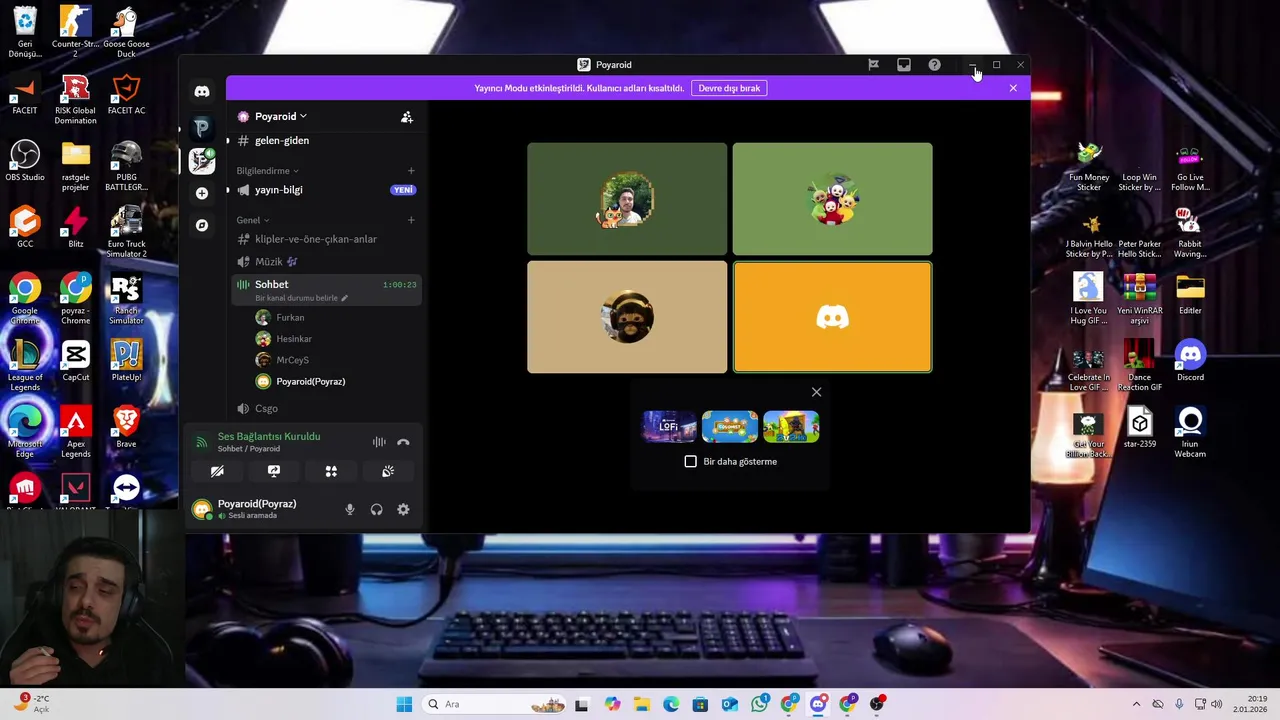1280x720 pixels.
Task: Open WhatsApp from the taskbar
Action: [760, 704]
